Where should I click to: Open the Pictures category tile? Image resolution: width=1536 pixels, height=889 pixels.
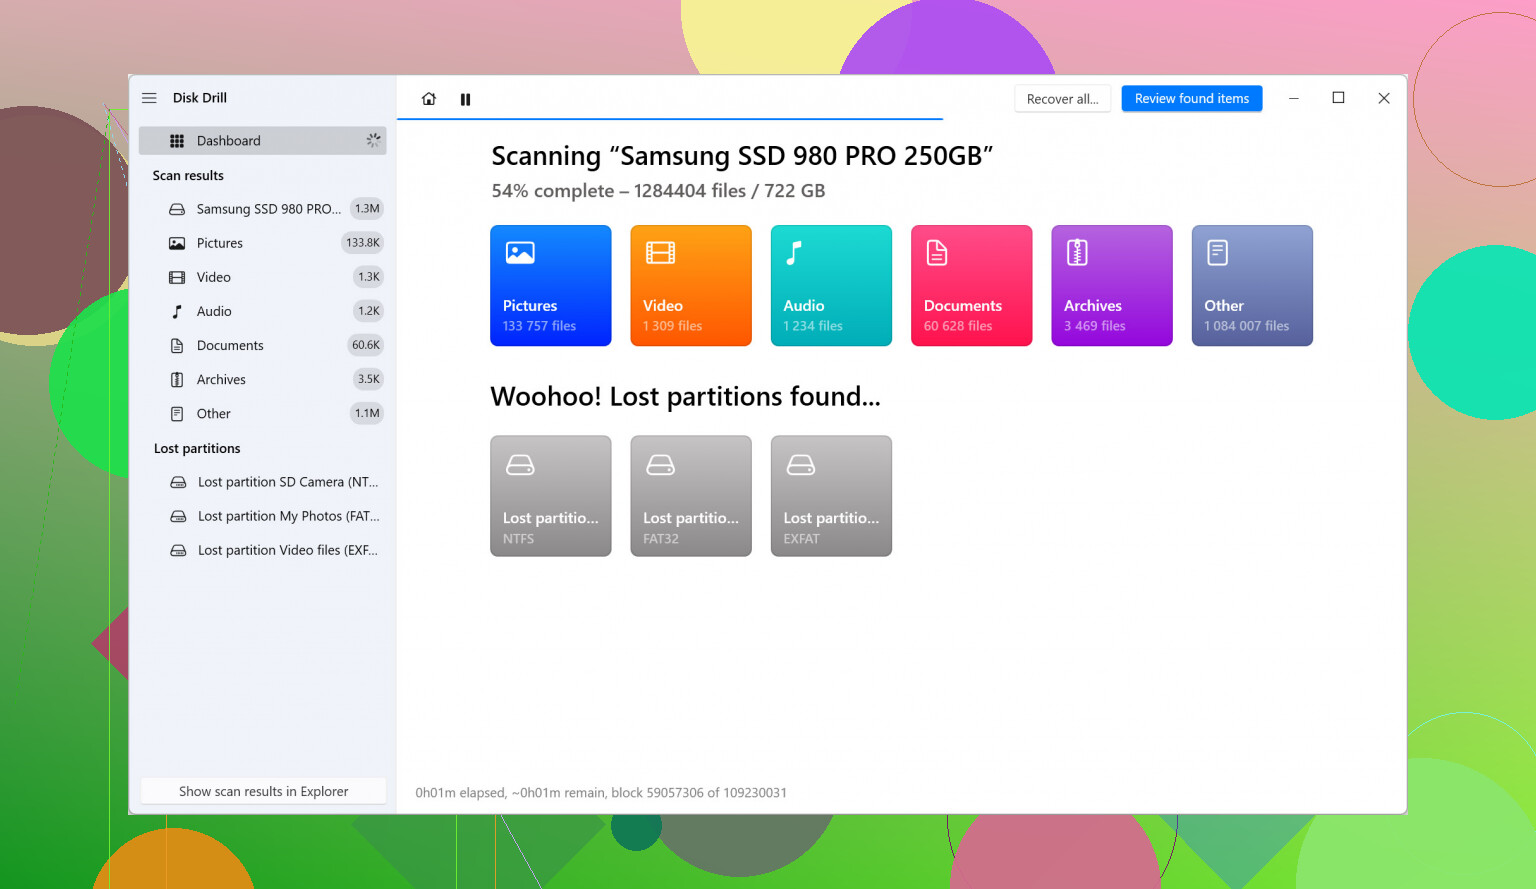coord(550,286)
